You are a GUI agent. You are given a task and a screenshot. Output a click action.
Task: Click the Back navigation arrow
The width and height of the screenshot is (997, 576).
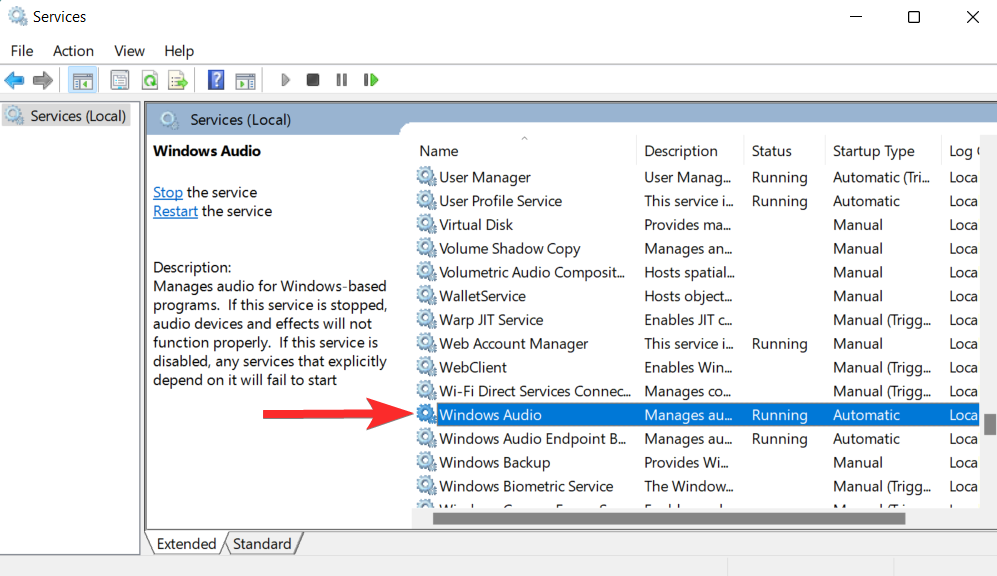(x=14, y=80)
